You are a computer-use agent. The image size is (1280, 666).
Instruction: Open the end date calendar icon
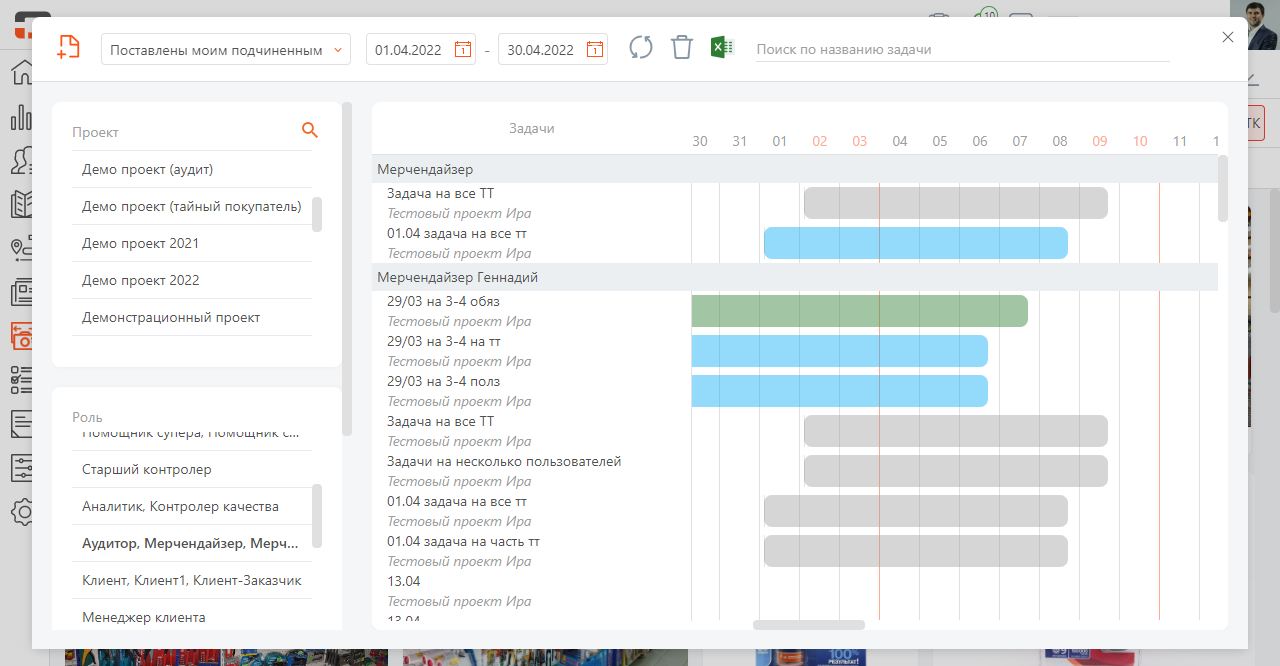[x=595, y=49]
